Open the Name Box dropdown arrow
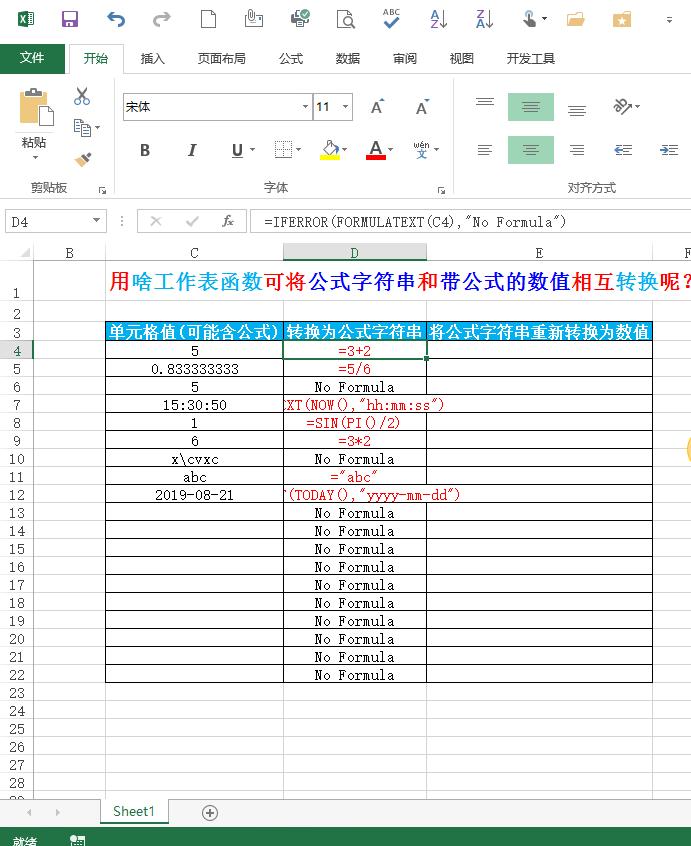 (x=97, y=220)
